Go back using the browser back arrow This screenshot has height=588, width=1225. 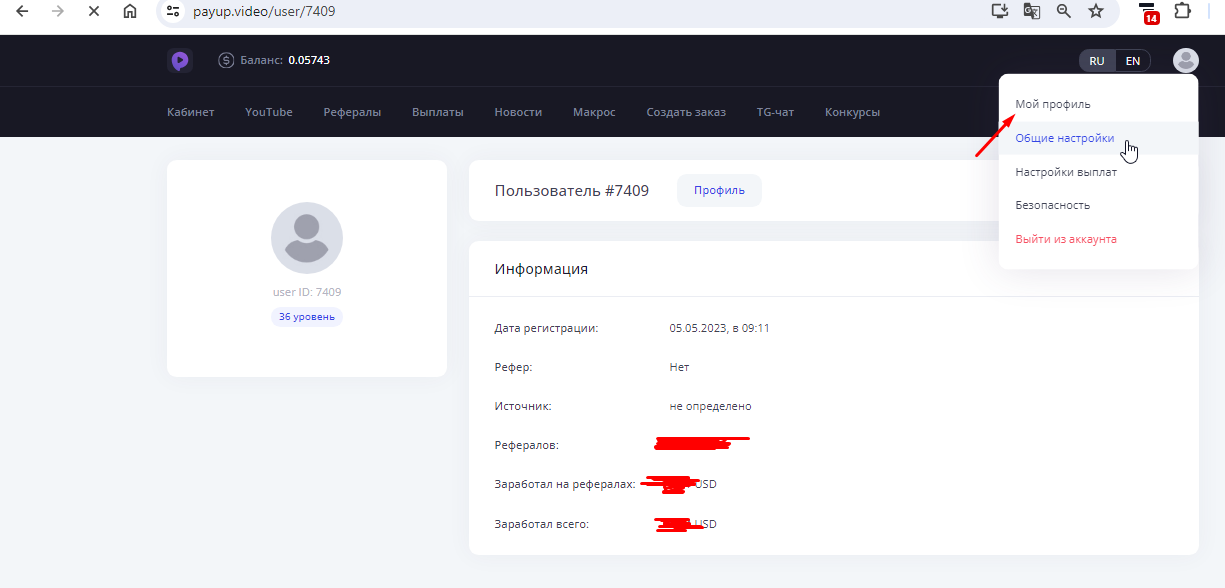[x=21, y=11]
